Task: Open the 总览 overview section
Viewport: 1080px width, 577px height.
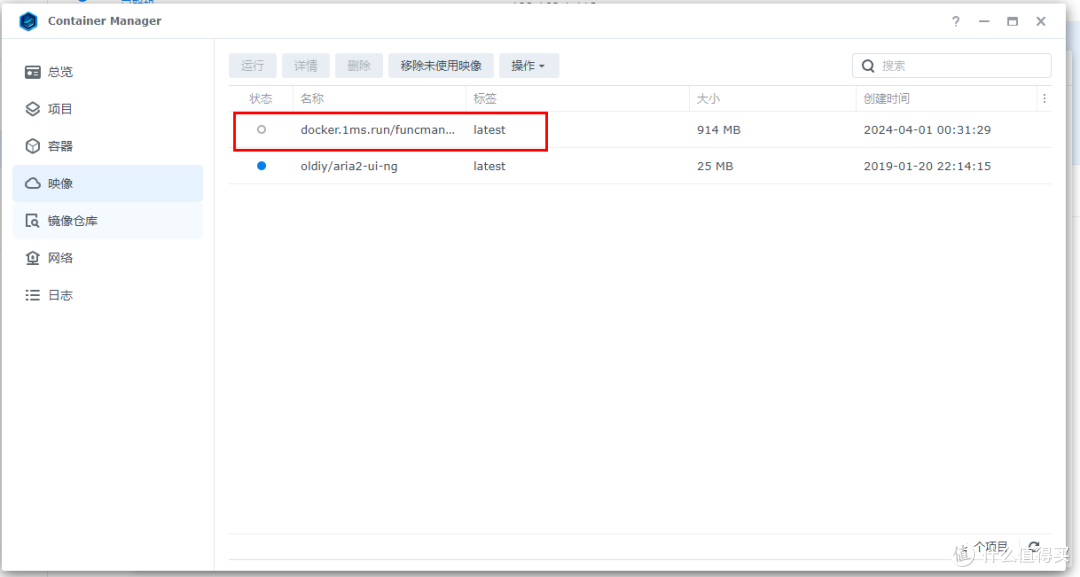Action: tap(107, 72)
